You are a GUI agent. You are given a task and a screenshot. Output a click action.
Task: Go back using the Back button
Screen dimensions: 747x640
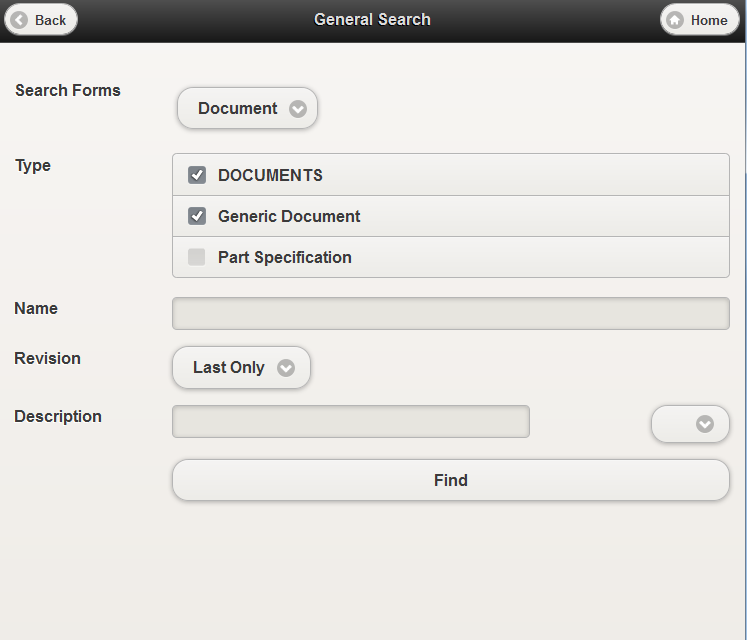40,20
